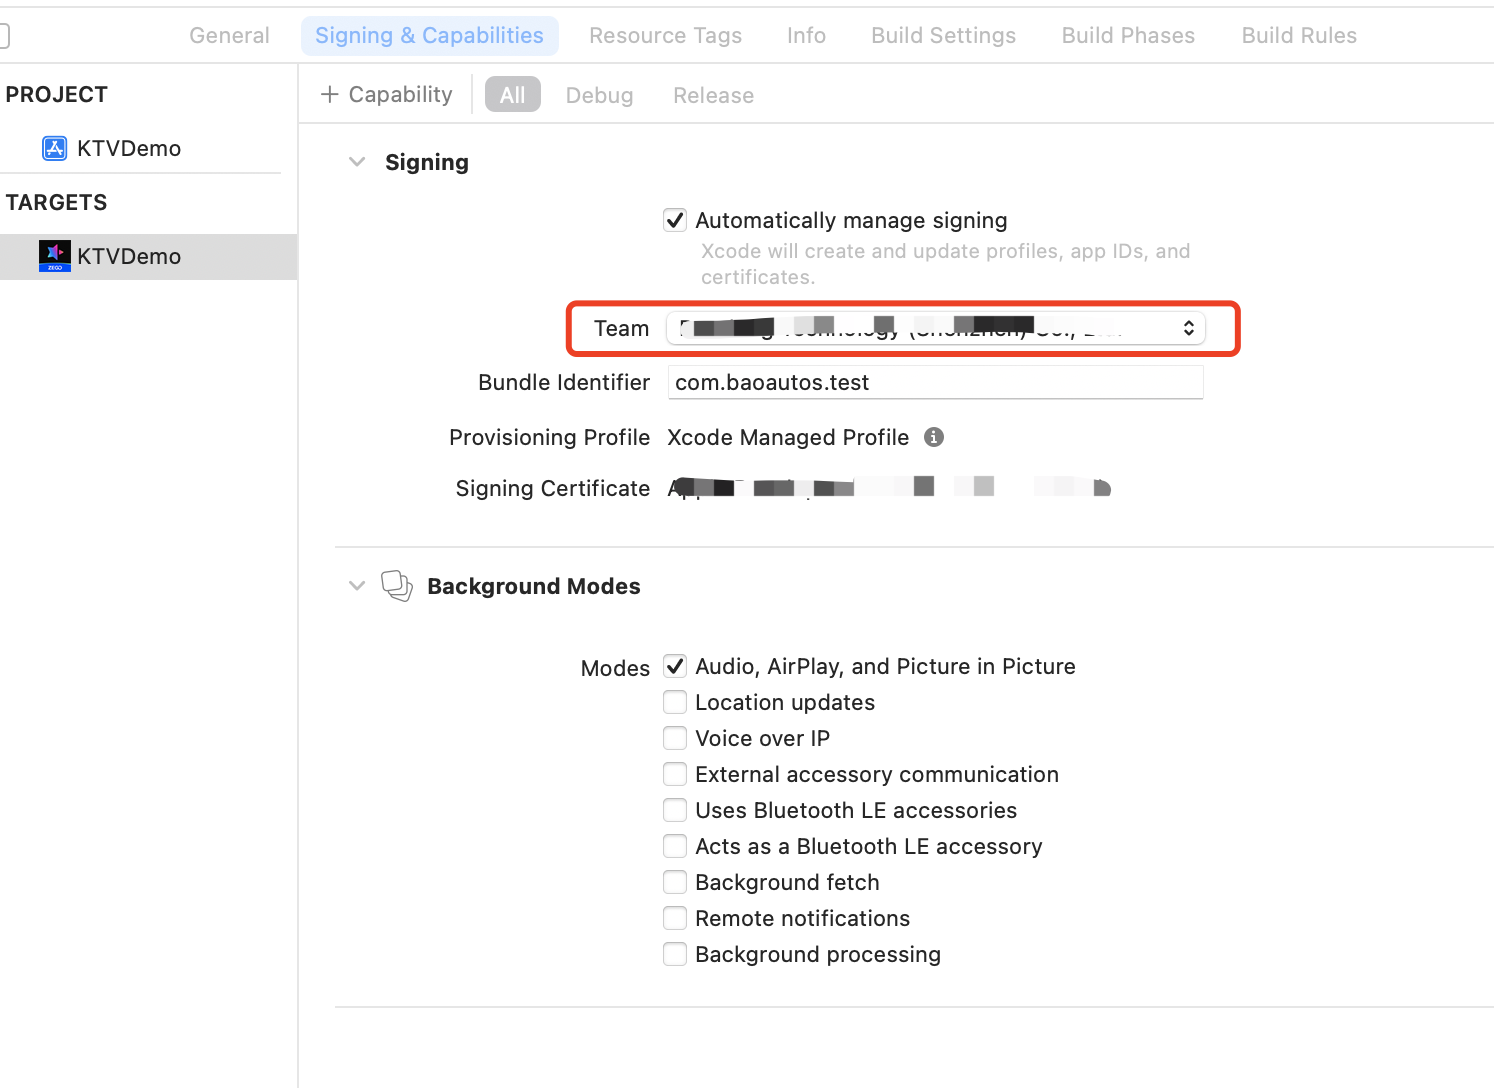Check Uses Bluetooth LE accessories
Viewport: 1494px width, 1088px height.
point(675,810)
